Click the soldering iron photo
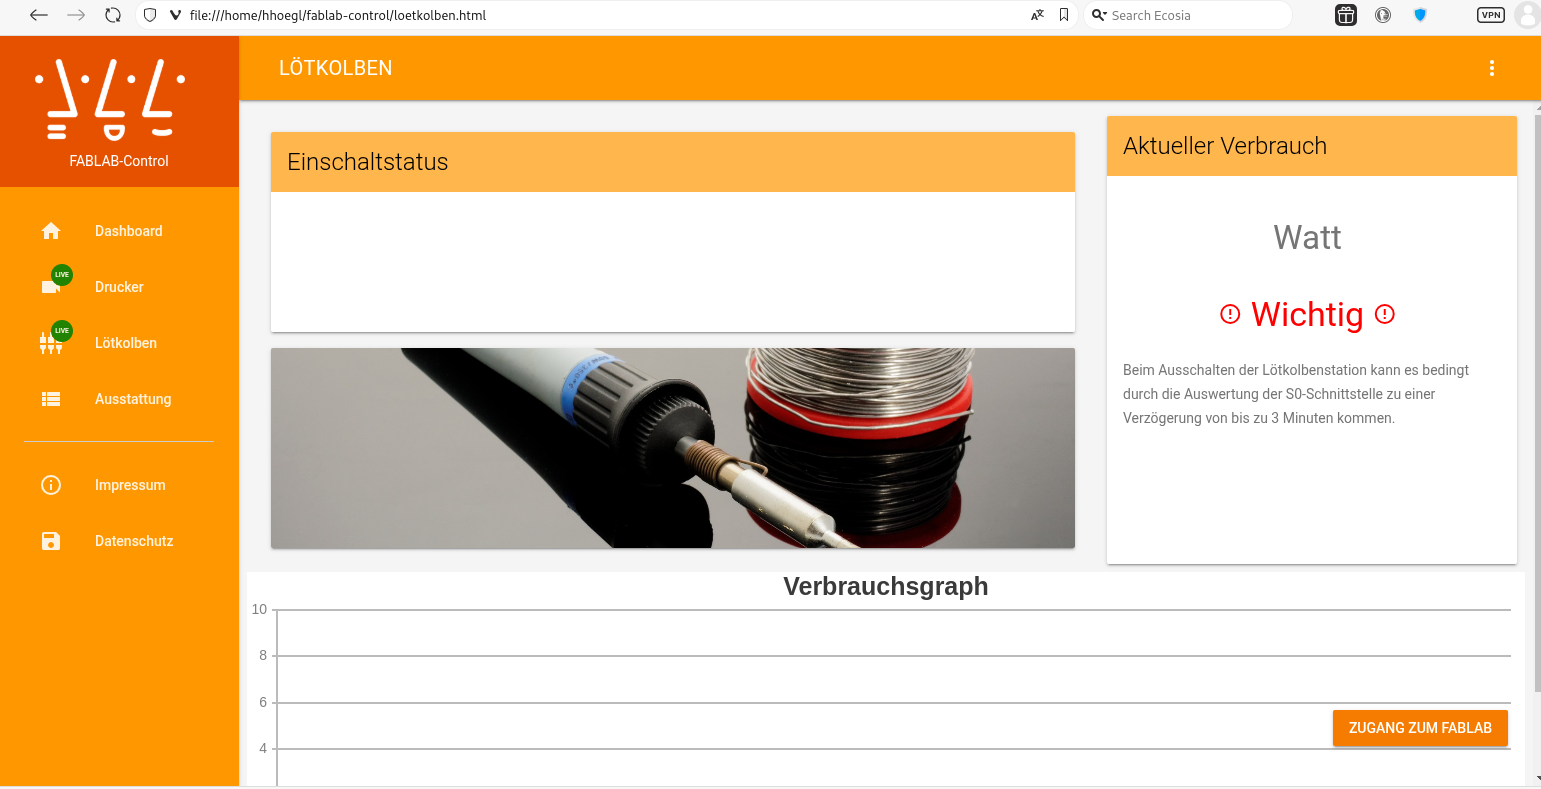1541x789 pixels. (x=673, y=448)
